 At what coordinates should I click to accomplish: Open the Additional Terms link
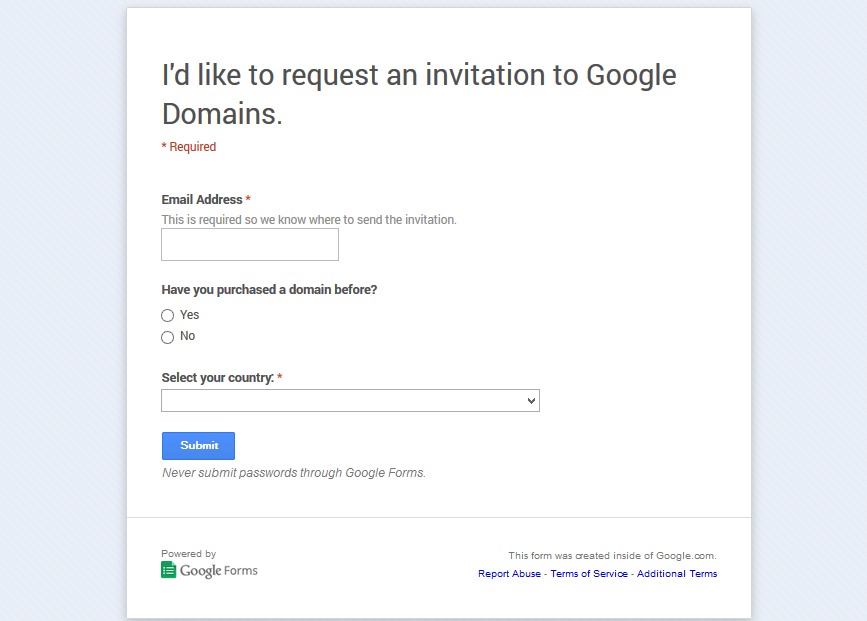coord(677,573)
